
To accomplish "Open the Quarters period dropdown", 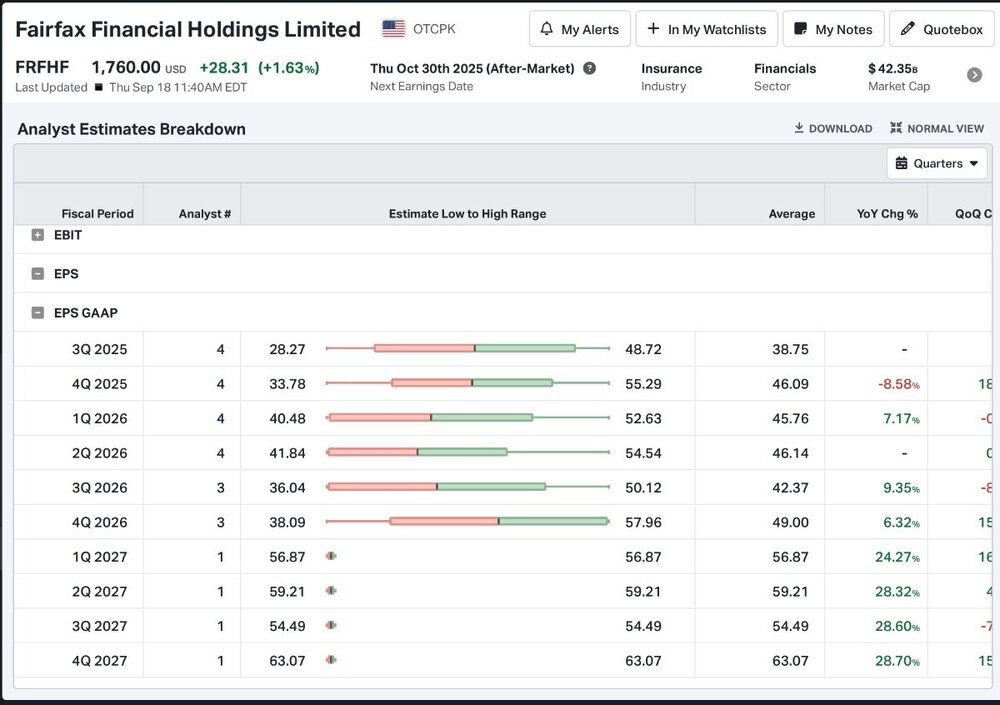I will pyautogui.click(x=936, y=163).
